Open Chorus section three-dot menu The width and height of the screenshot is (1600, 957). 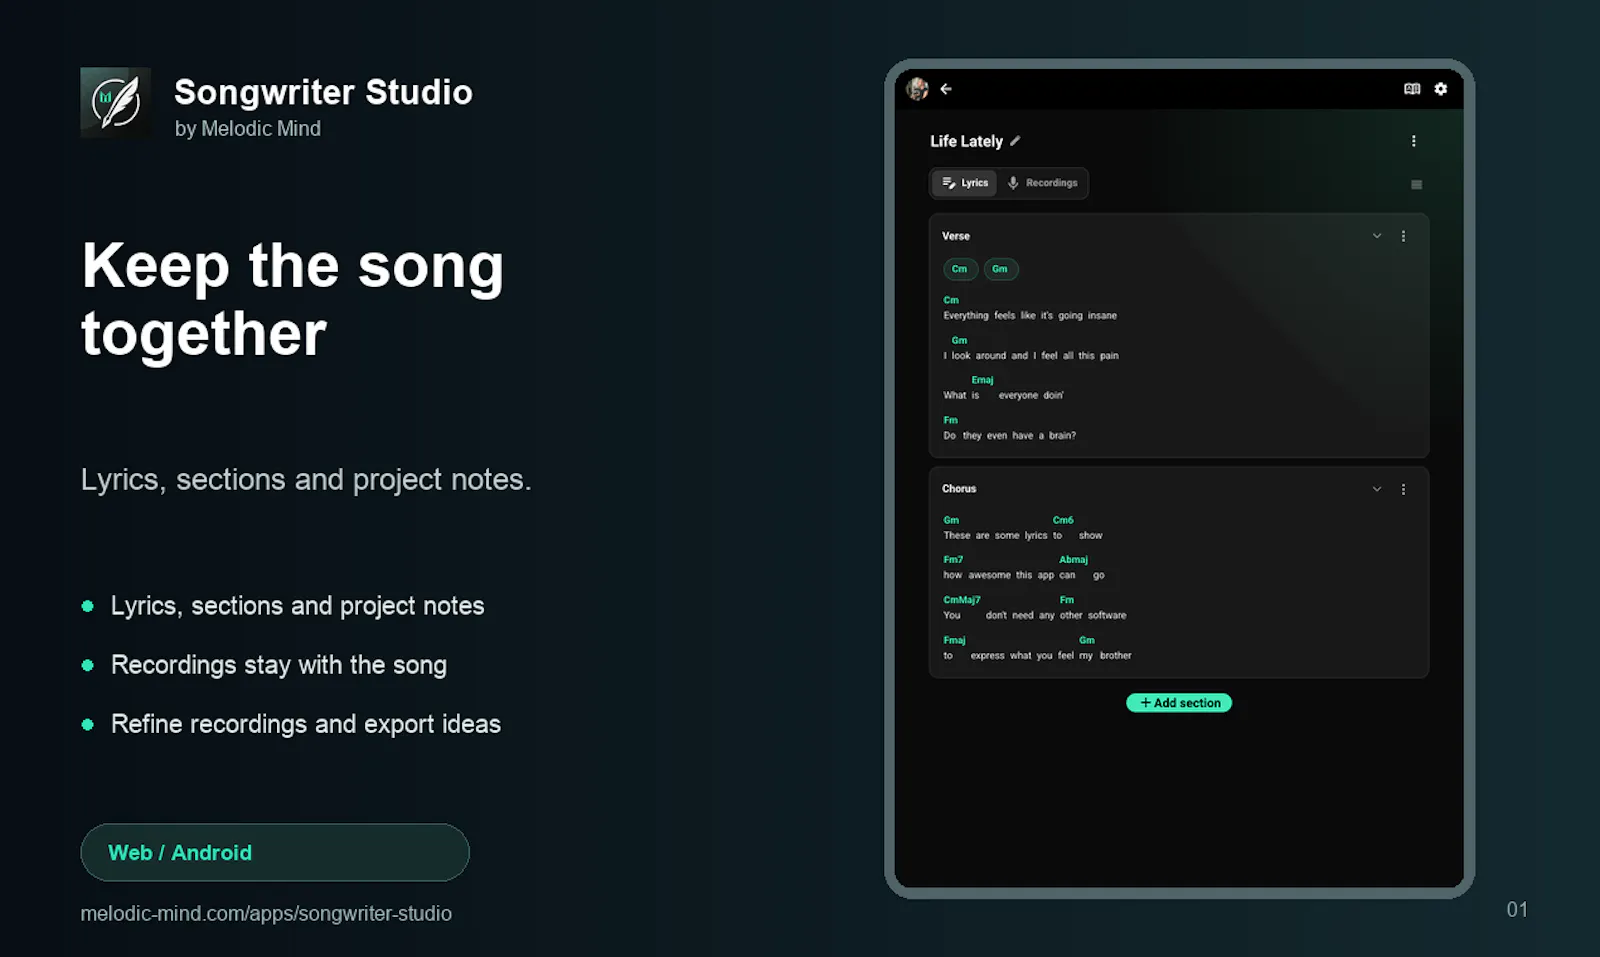[1404, 489]
